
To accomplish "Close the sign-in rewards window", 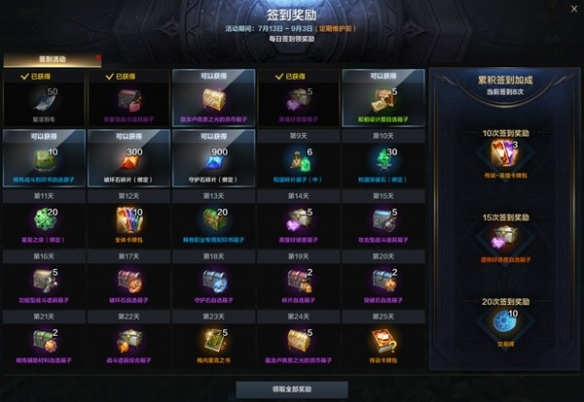I will click(574, 9).
